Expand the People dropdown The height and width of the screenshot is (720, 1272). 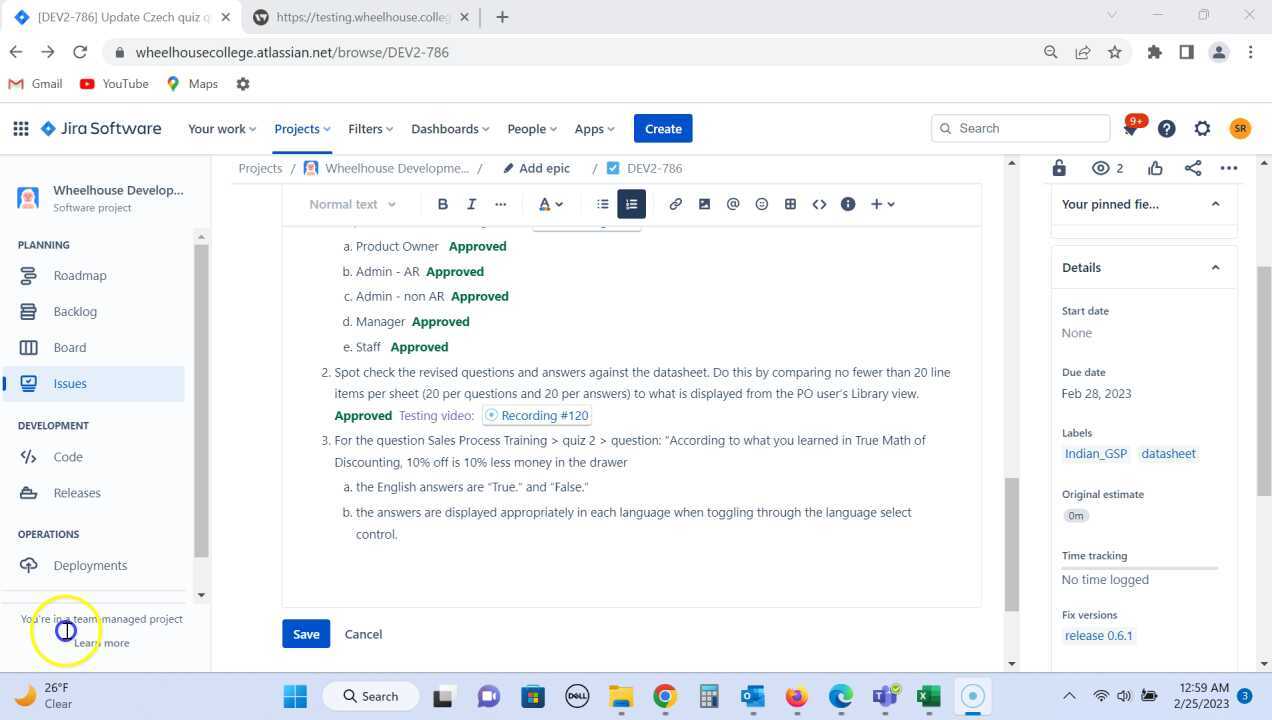point(532,129)
